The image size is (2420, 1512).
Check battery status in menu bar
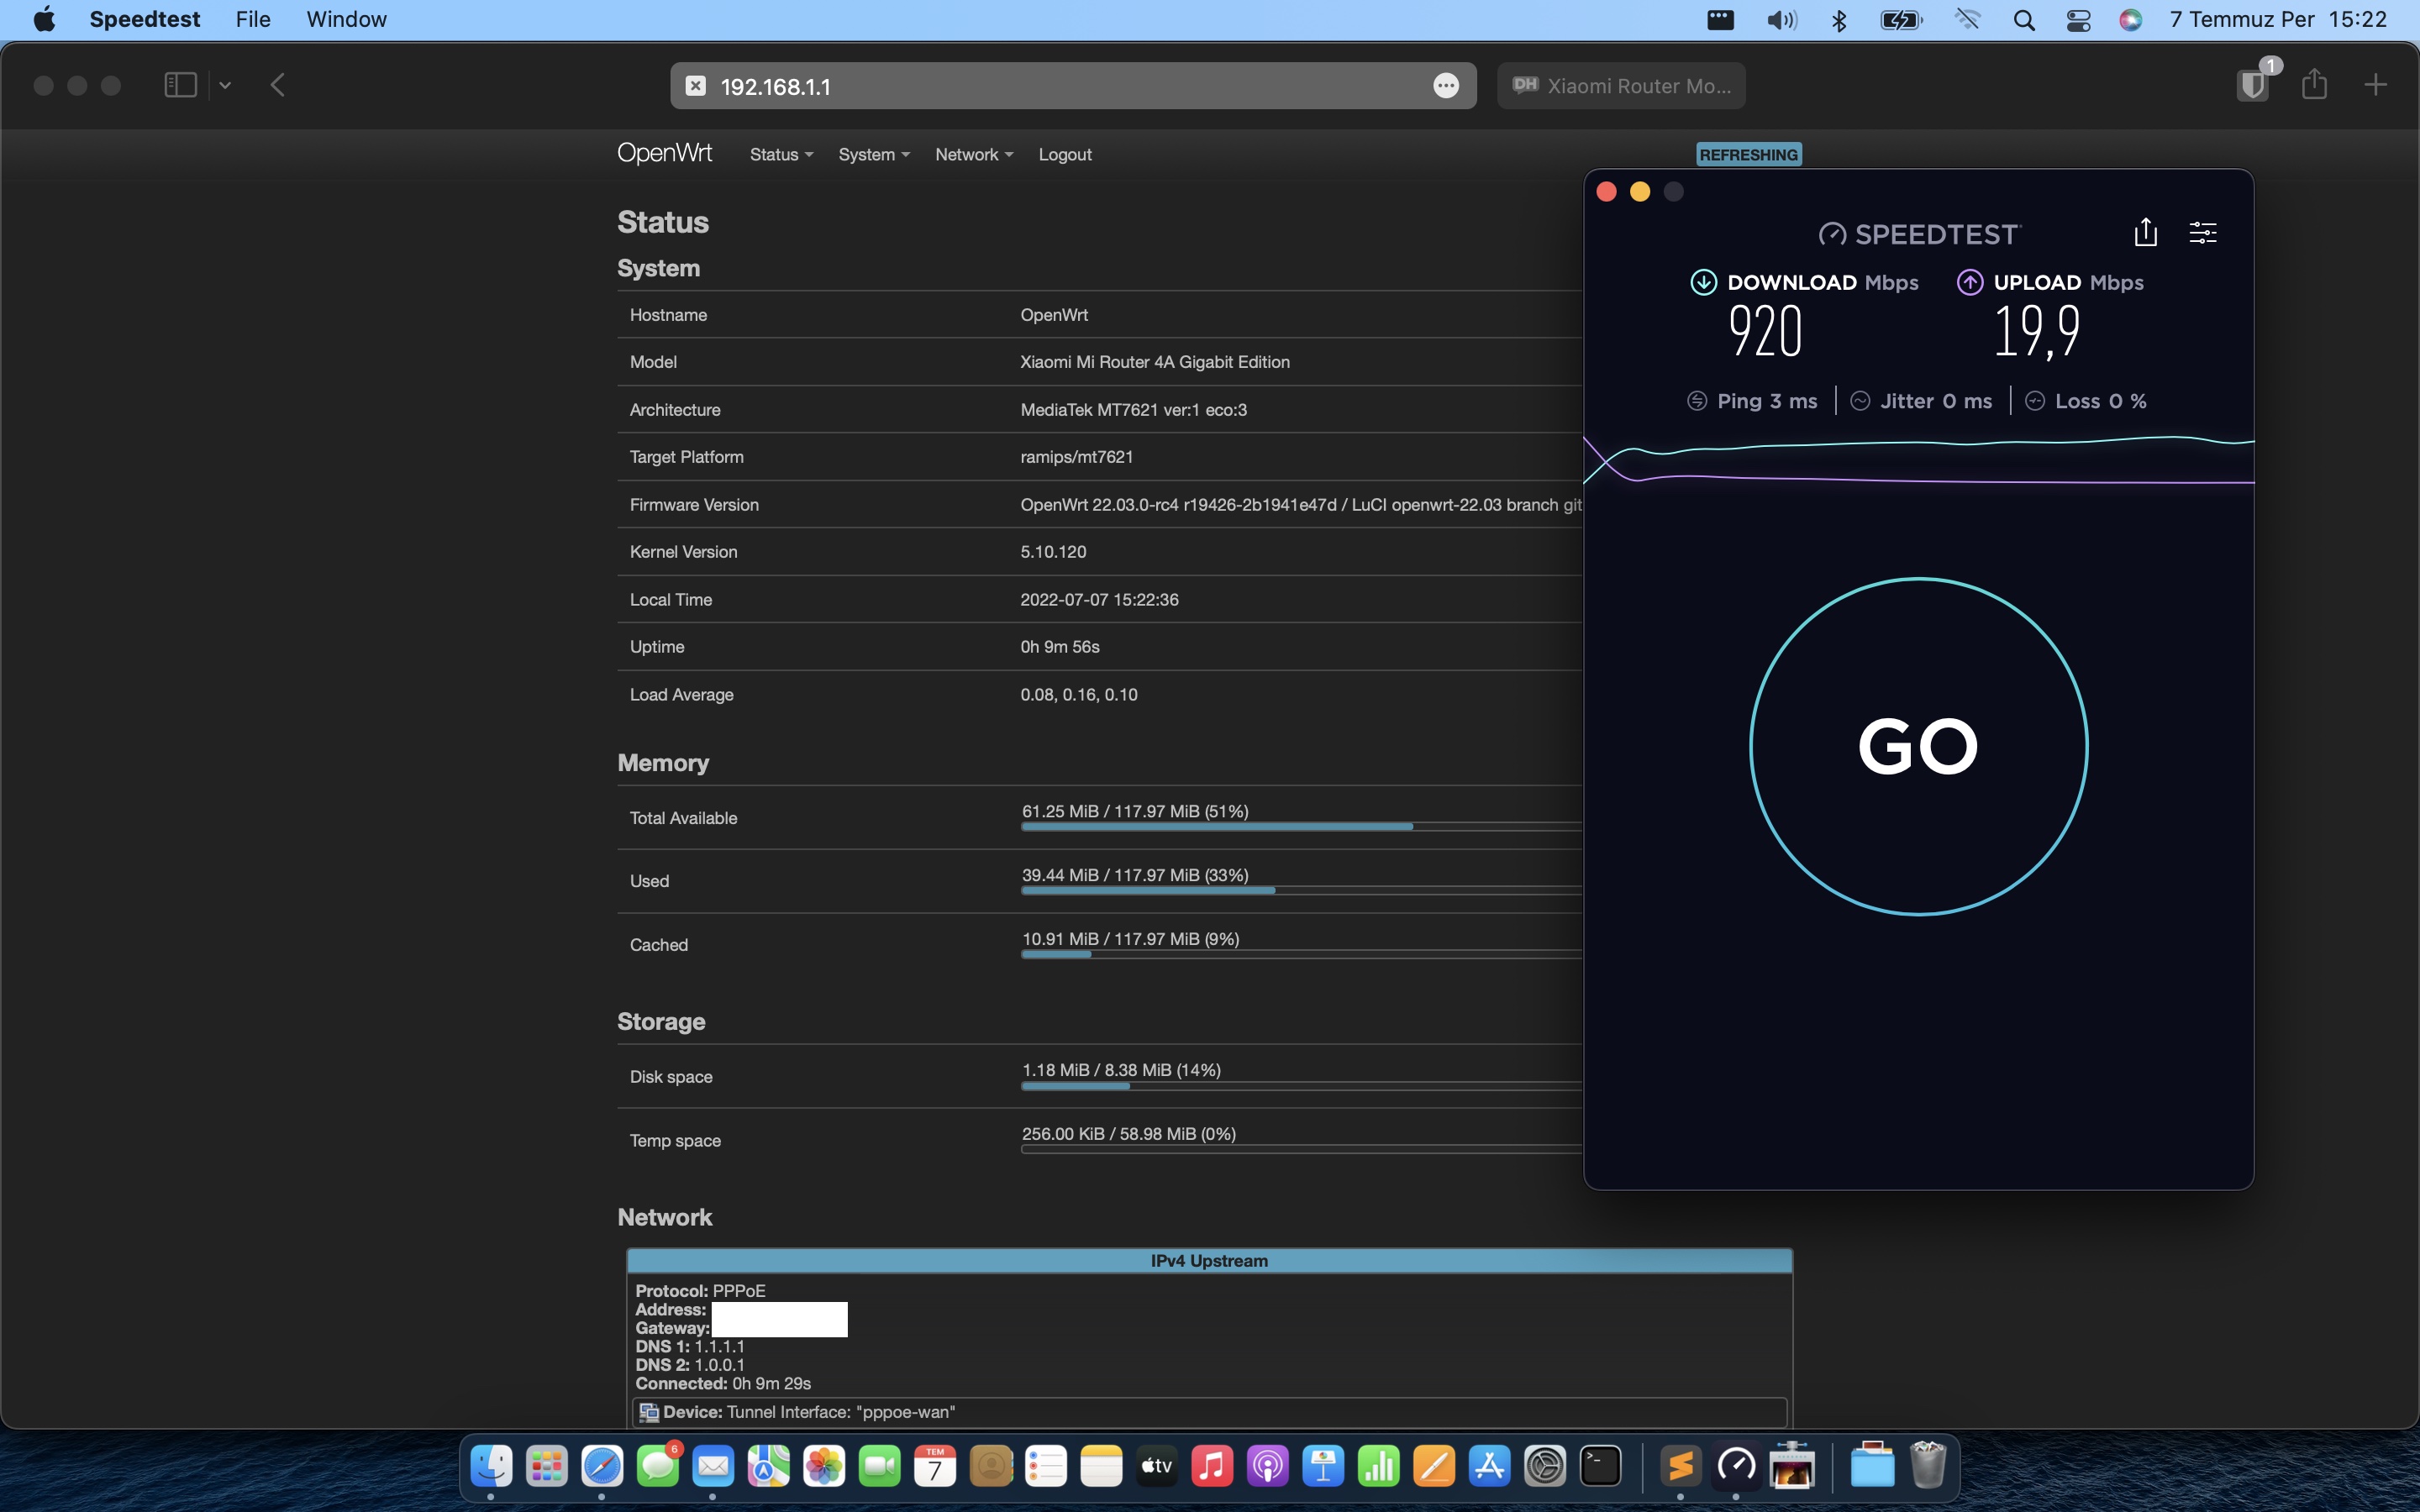click(1901, 20)
